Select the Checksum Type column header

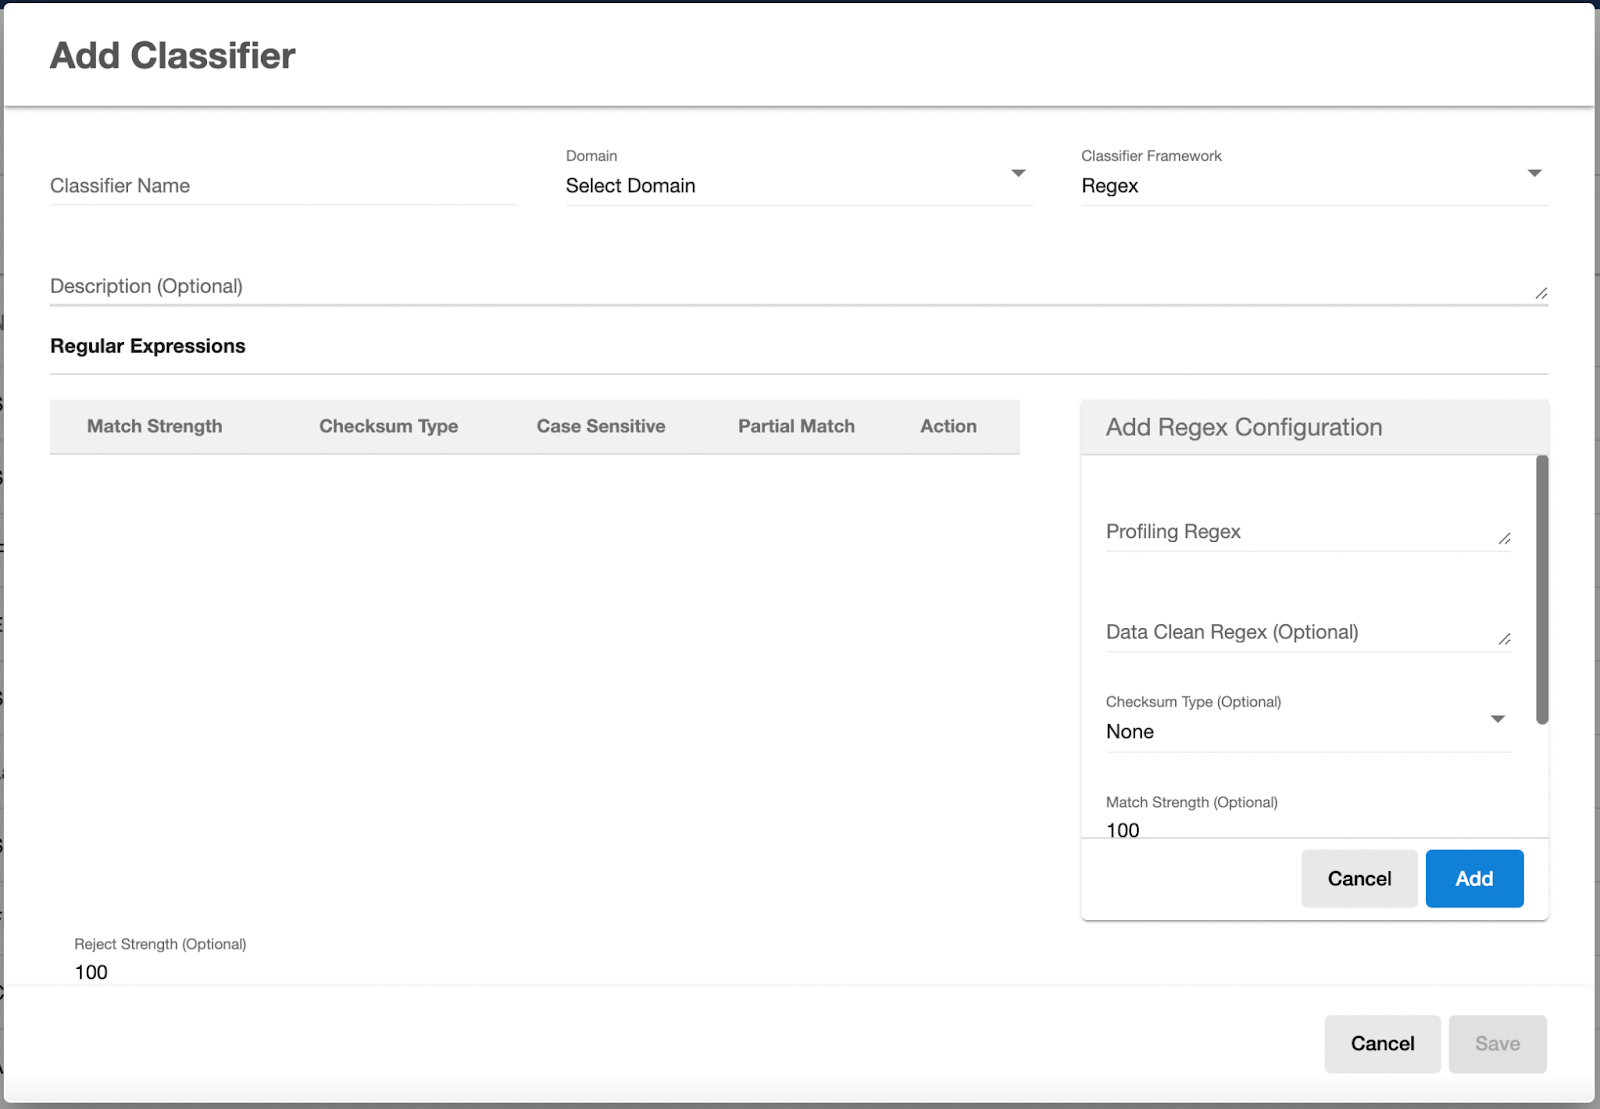(388, 427)
